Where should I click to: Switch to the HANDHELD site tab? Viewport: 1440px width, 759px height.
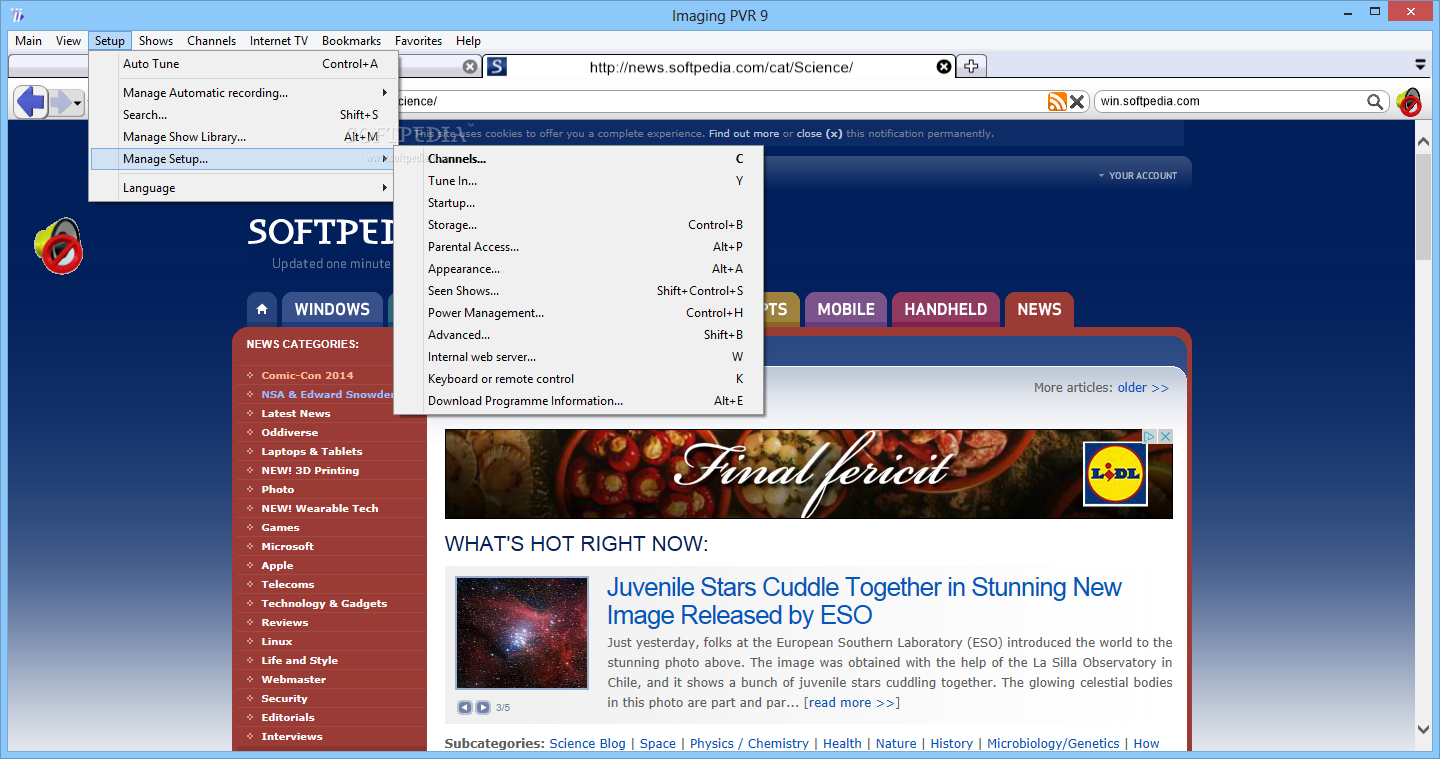pyautogui.click(x=946, y=309)
